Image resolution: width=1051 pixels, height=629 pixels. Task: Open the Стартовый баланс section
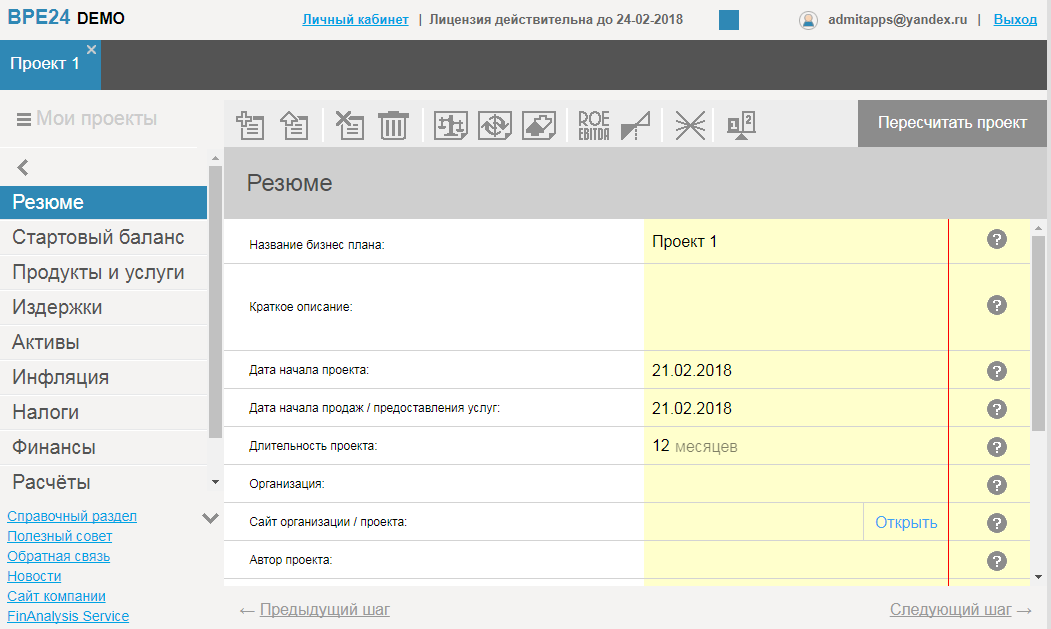[x=103, y=237]
